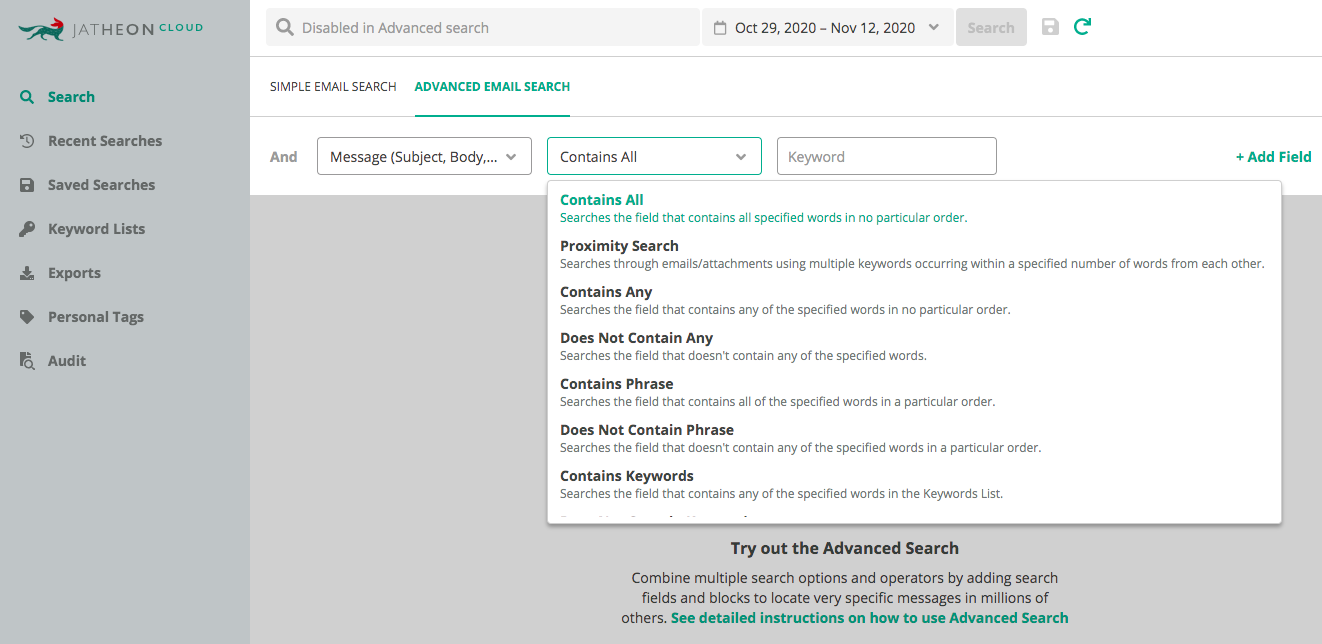The width and height of the screenshot is (1322, 644).
Task: Choose Proximity Search from operator list
Action: (619, 246)
